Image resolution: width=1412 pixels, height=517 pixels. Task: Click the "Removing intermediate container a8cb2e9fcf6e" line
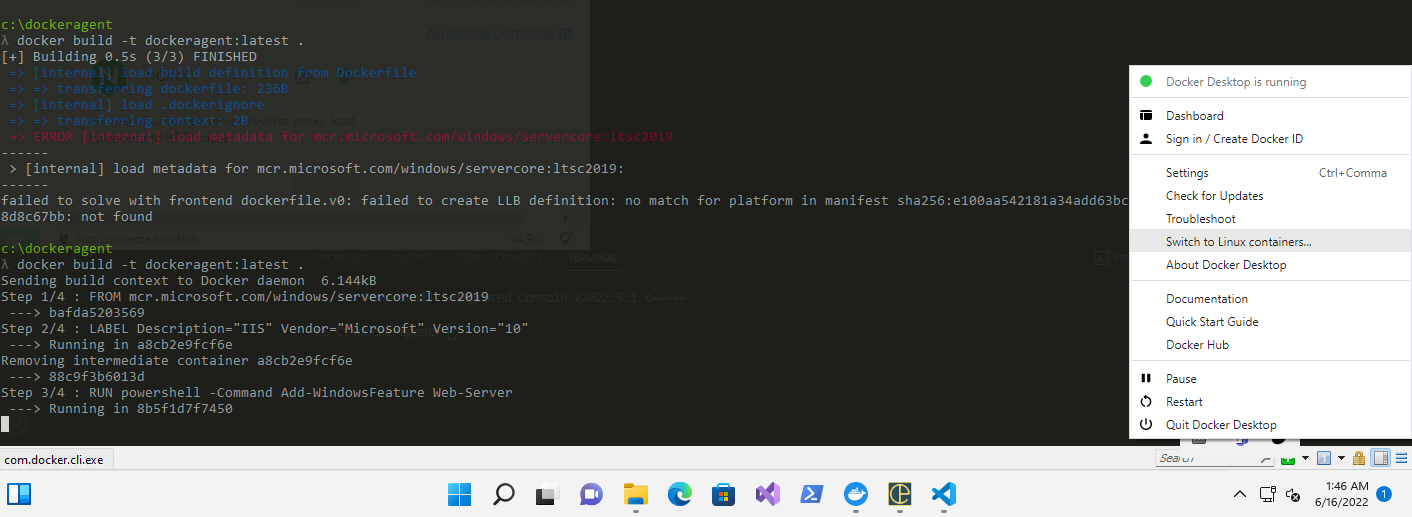pyautogui.click(x=177, y=361)
